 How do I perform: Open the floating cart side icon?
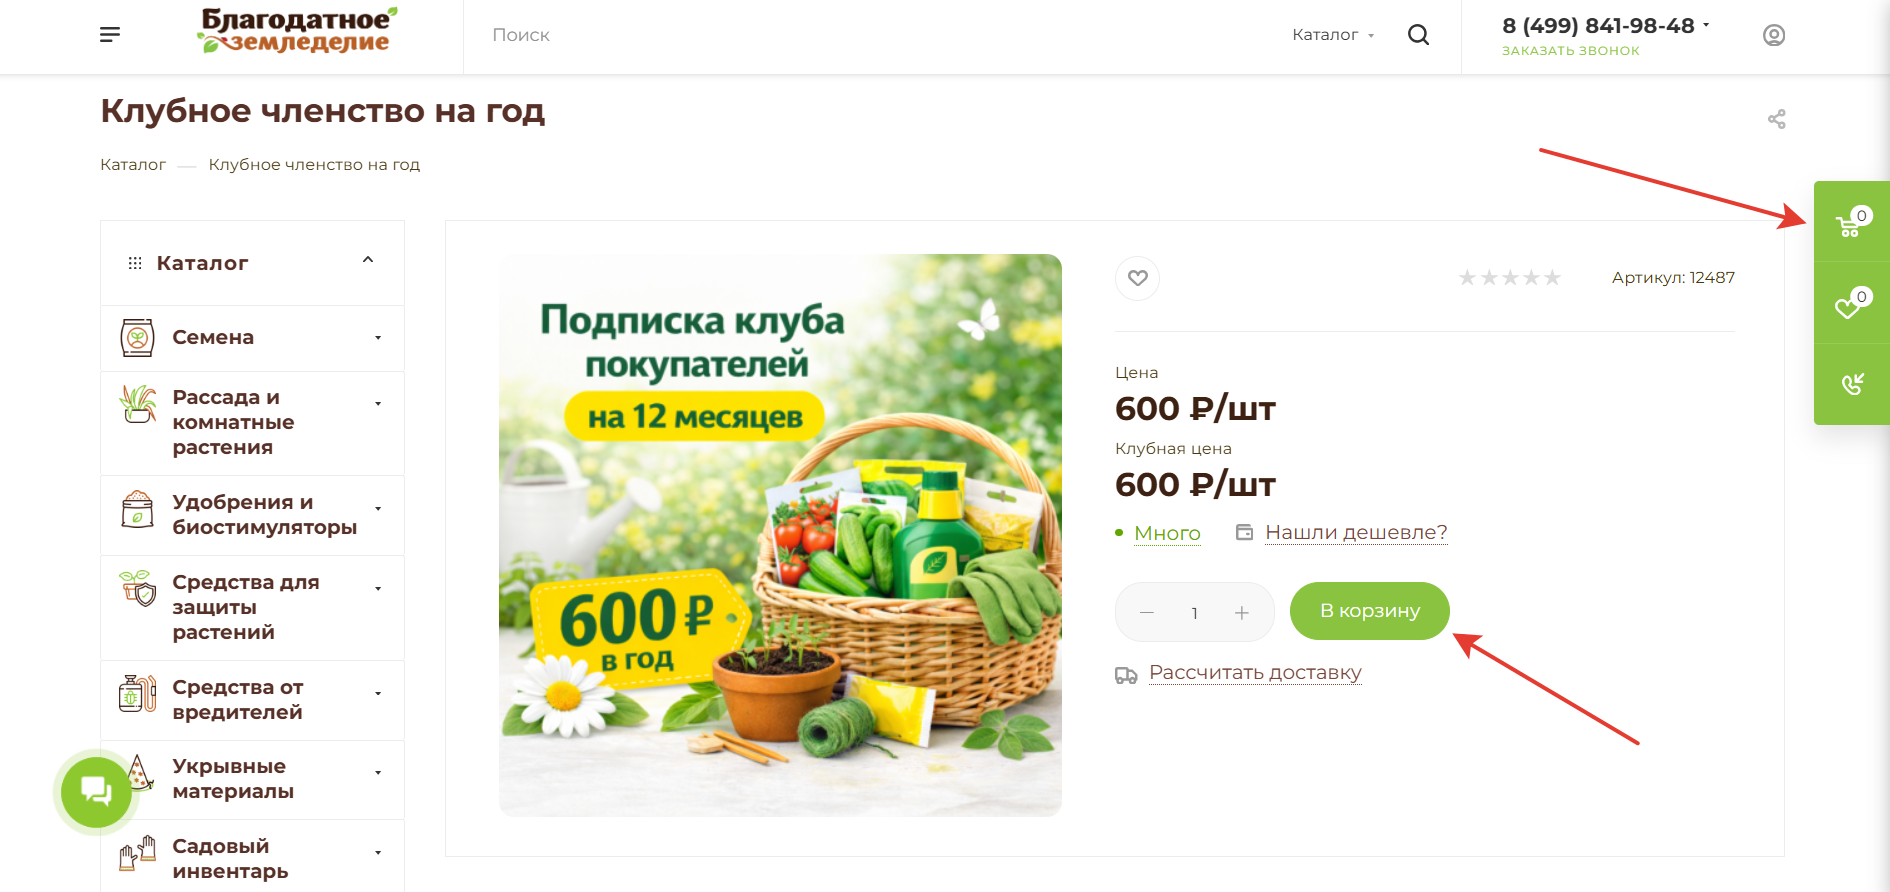(x=1852, y=222)
